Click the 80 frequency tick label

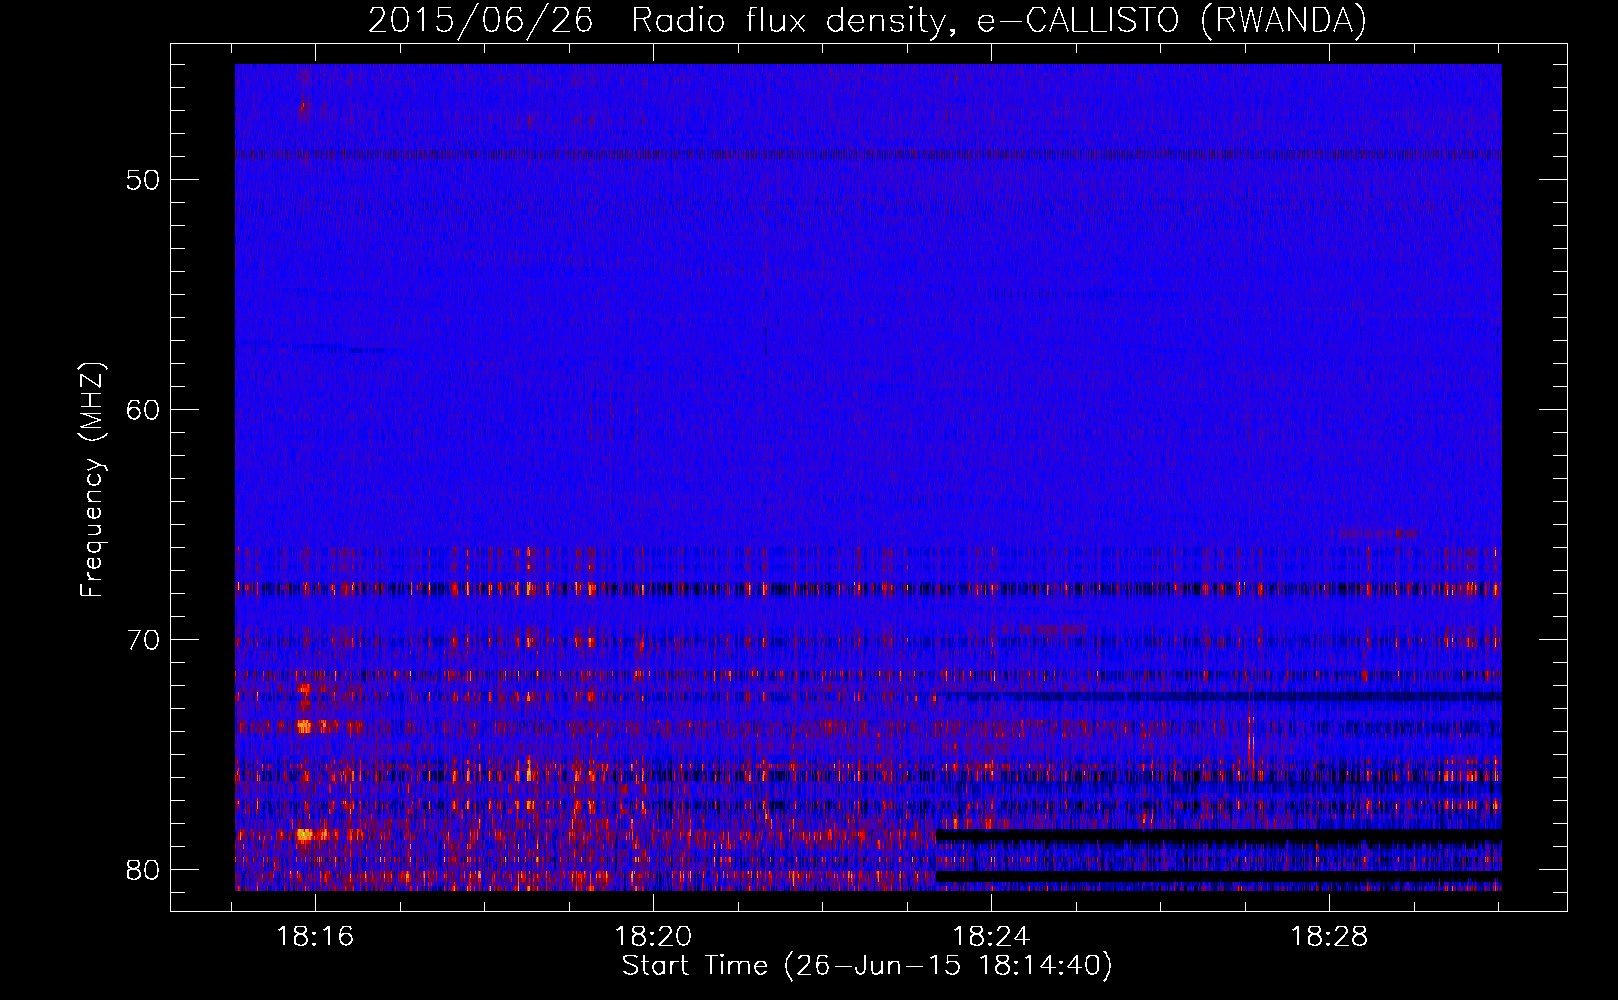pyautogui.click(x=143, y=869)
